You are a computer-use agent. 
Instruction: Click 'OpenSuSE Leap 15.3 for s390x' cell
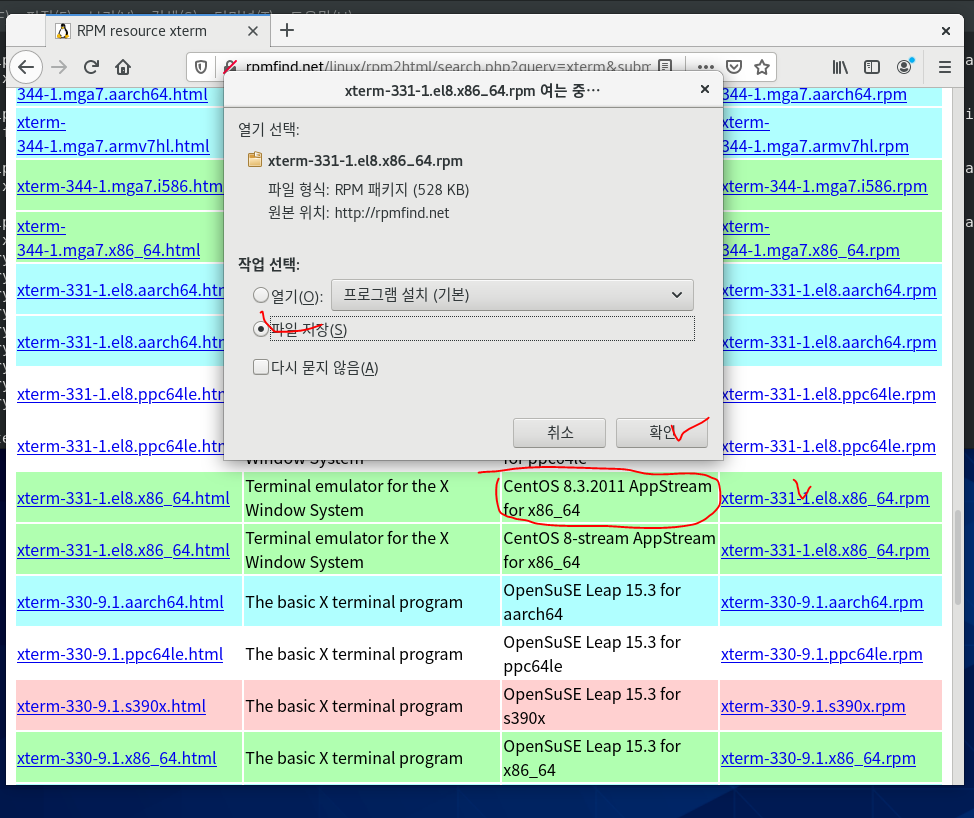tap(609, 706)
